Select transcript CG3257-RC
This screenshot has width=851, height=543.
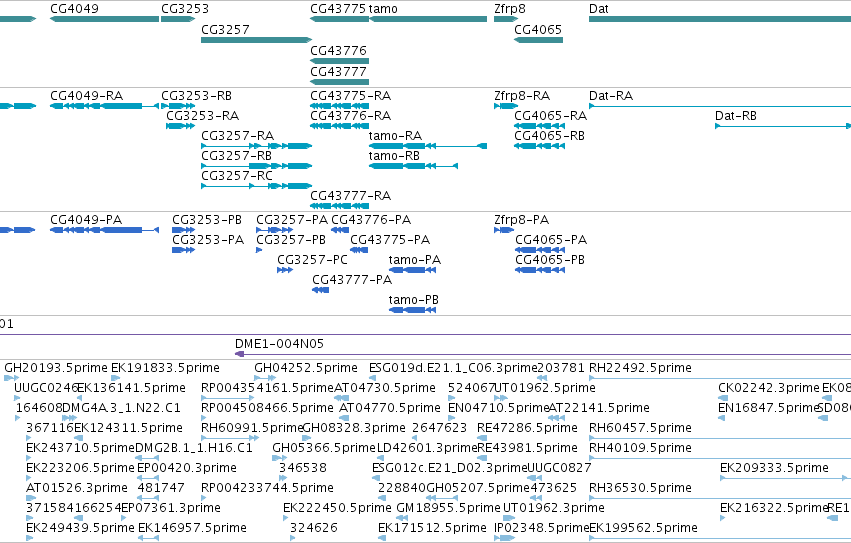(x=256, y=186)
